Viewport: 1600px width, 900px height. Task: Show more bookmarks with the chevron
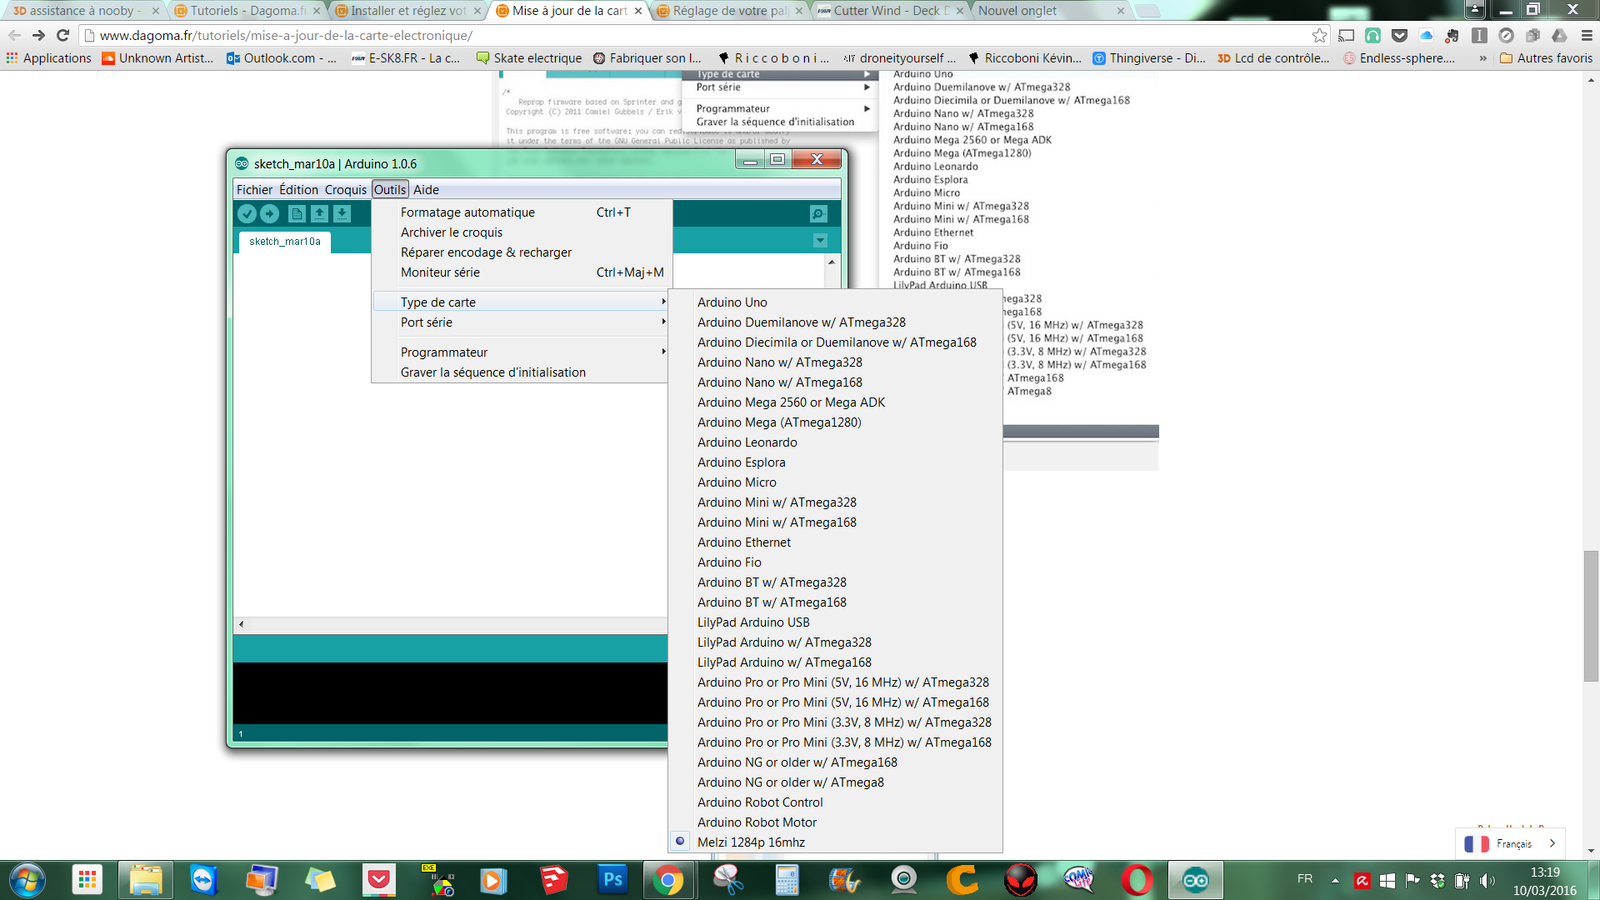click(1483, 58)
